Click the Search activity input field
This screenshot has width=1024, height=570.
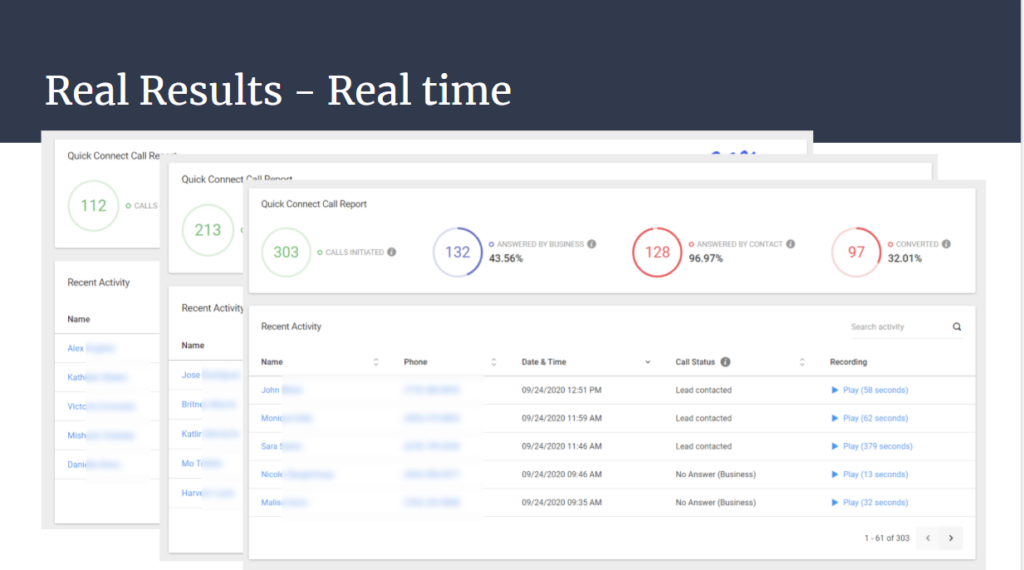[897, 327]
